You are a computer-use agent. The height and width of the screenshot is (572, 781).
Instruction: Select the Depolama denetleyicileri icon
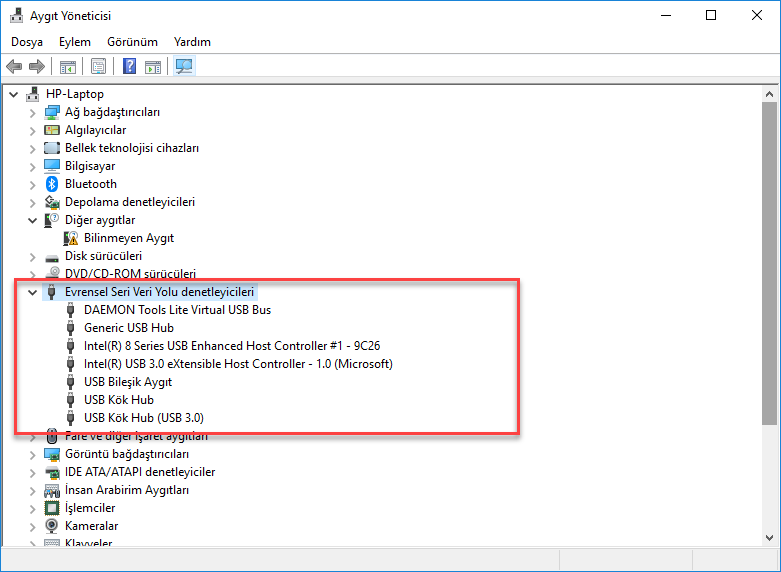tap(52, 202)
